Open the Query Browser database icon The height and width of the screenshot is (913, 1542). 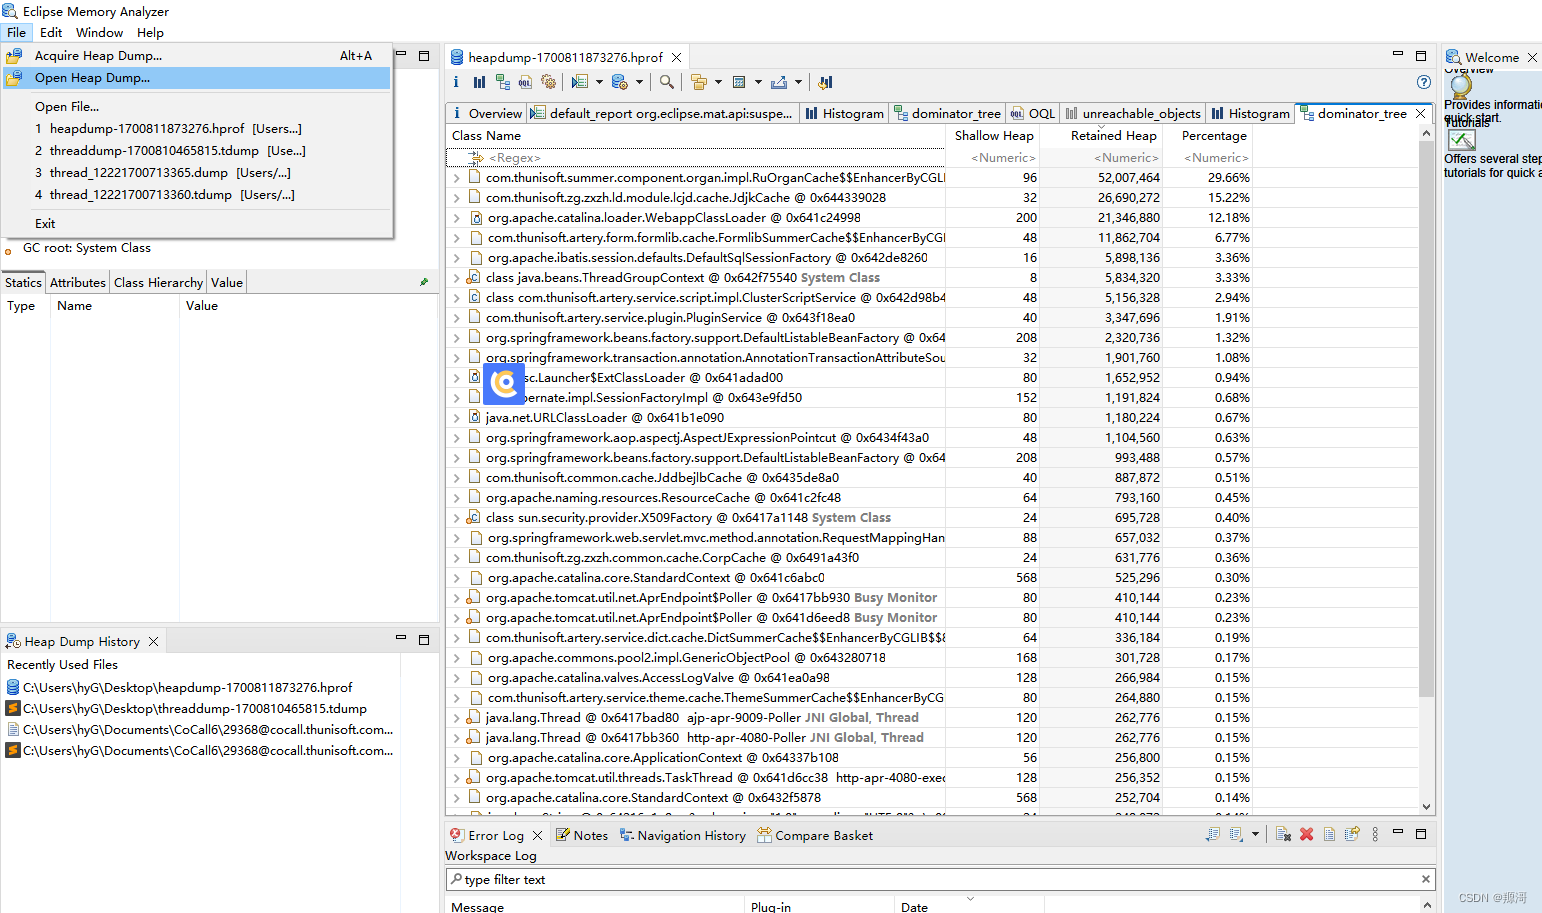[620, 82]
